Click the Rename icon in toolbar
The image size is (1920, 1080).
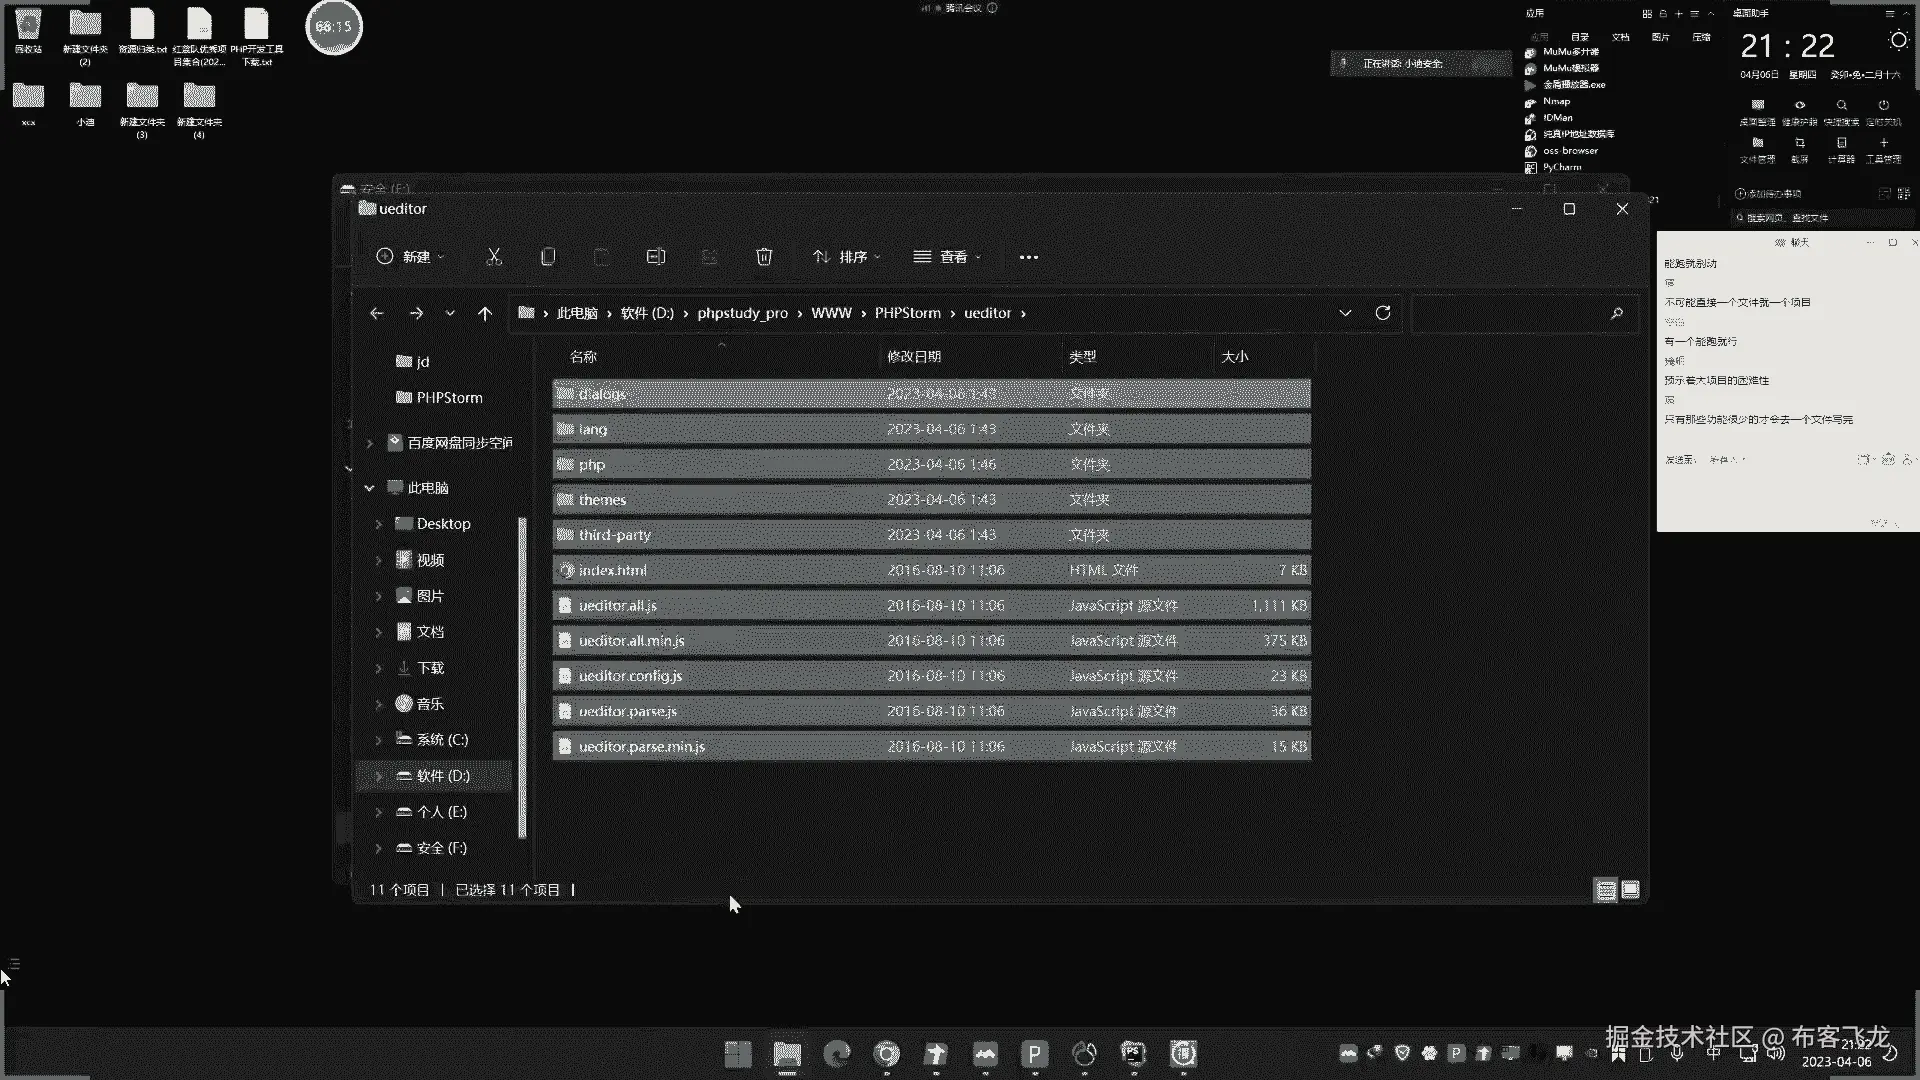tap(656, 257)
